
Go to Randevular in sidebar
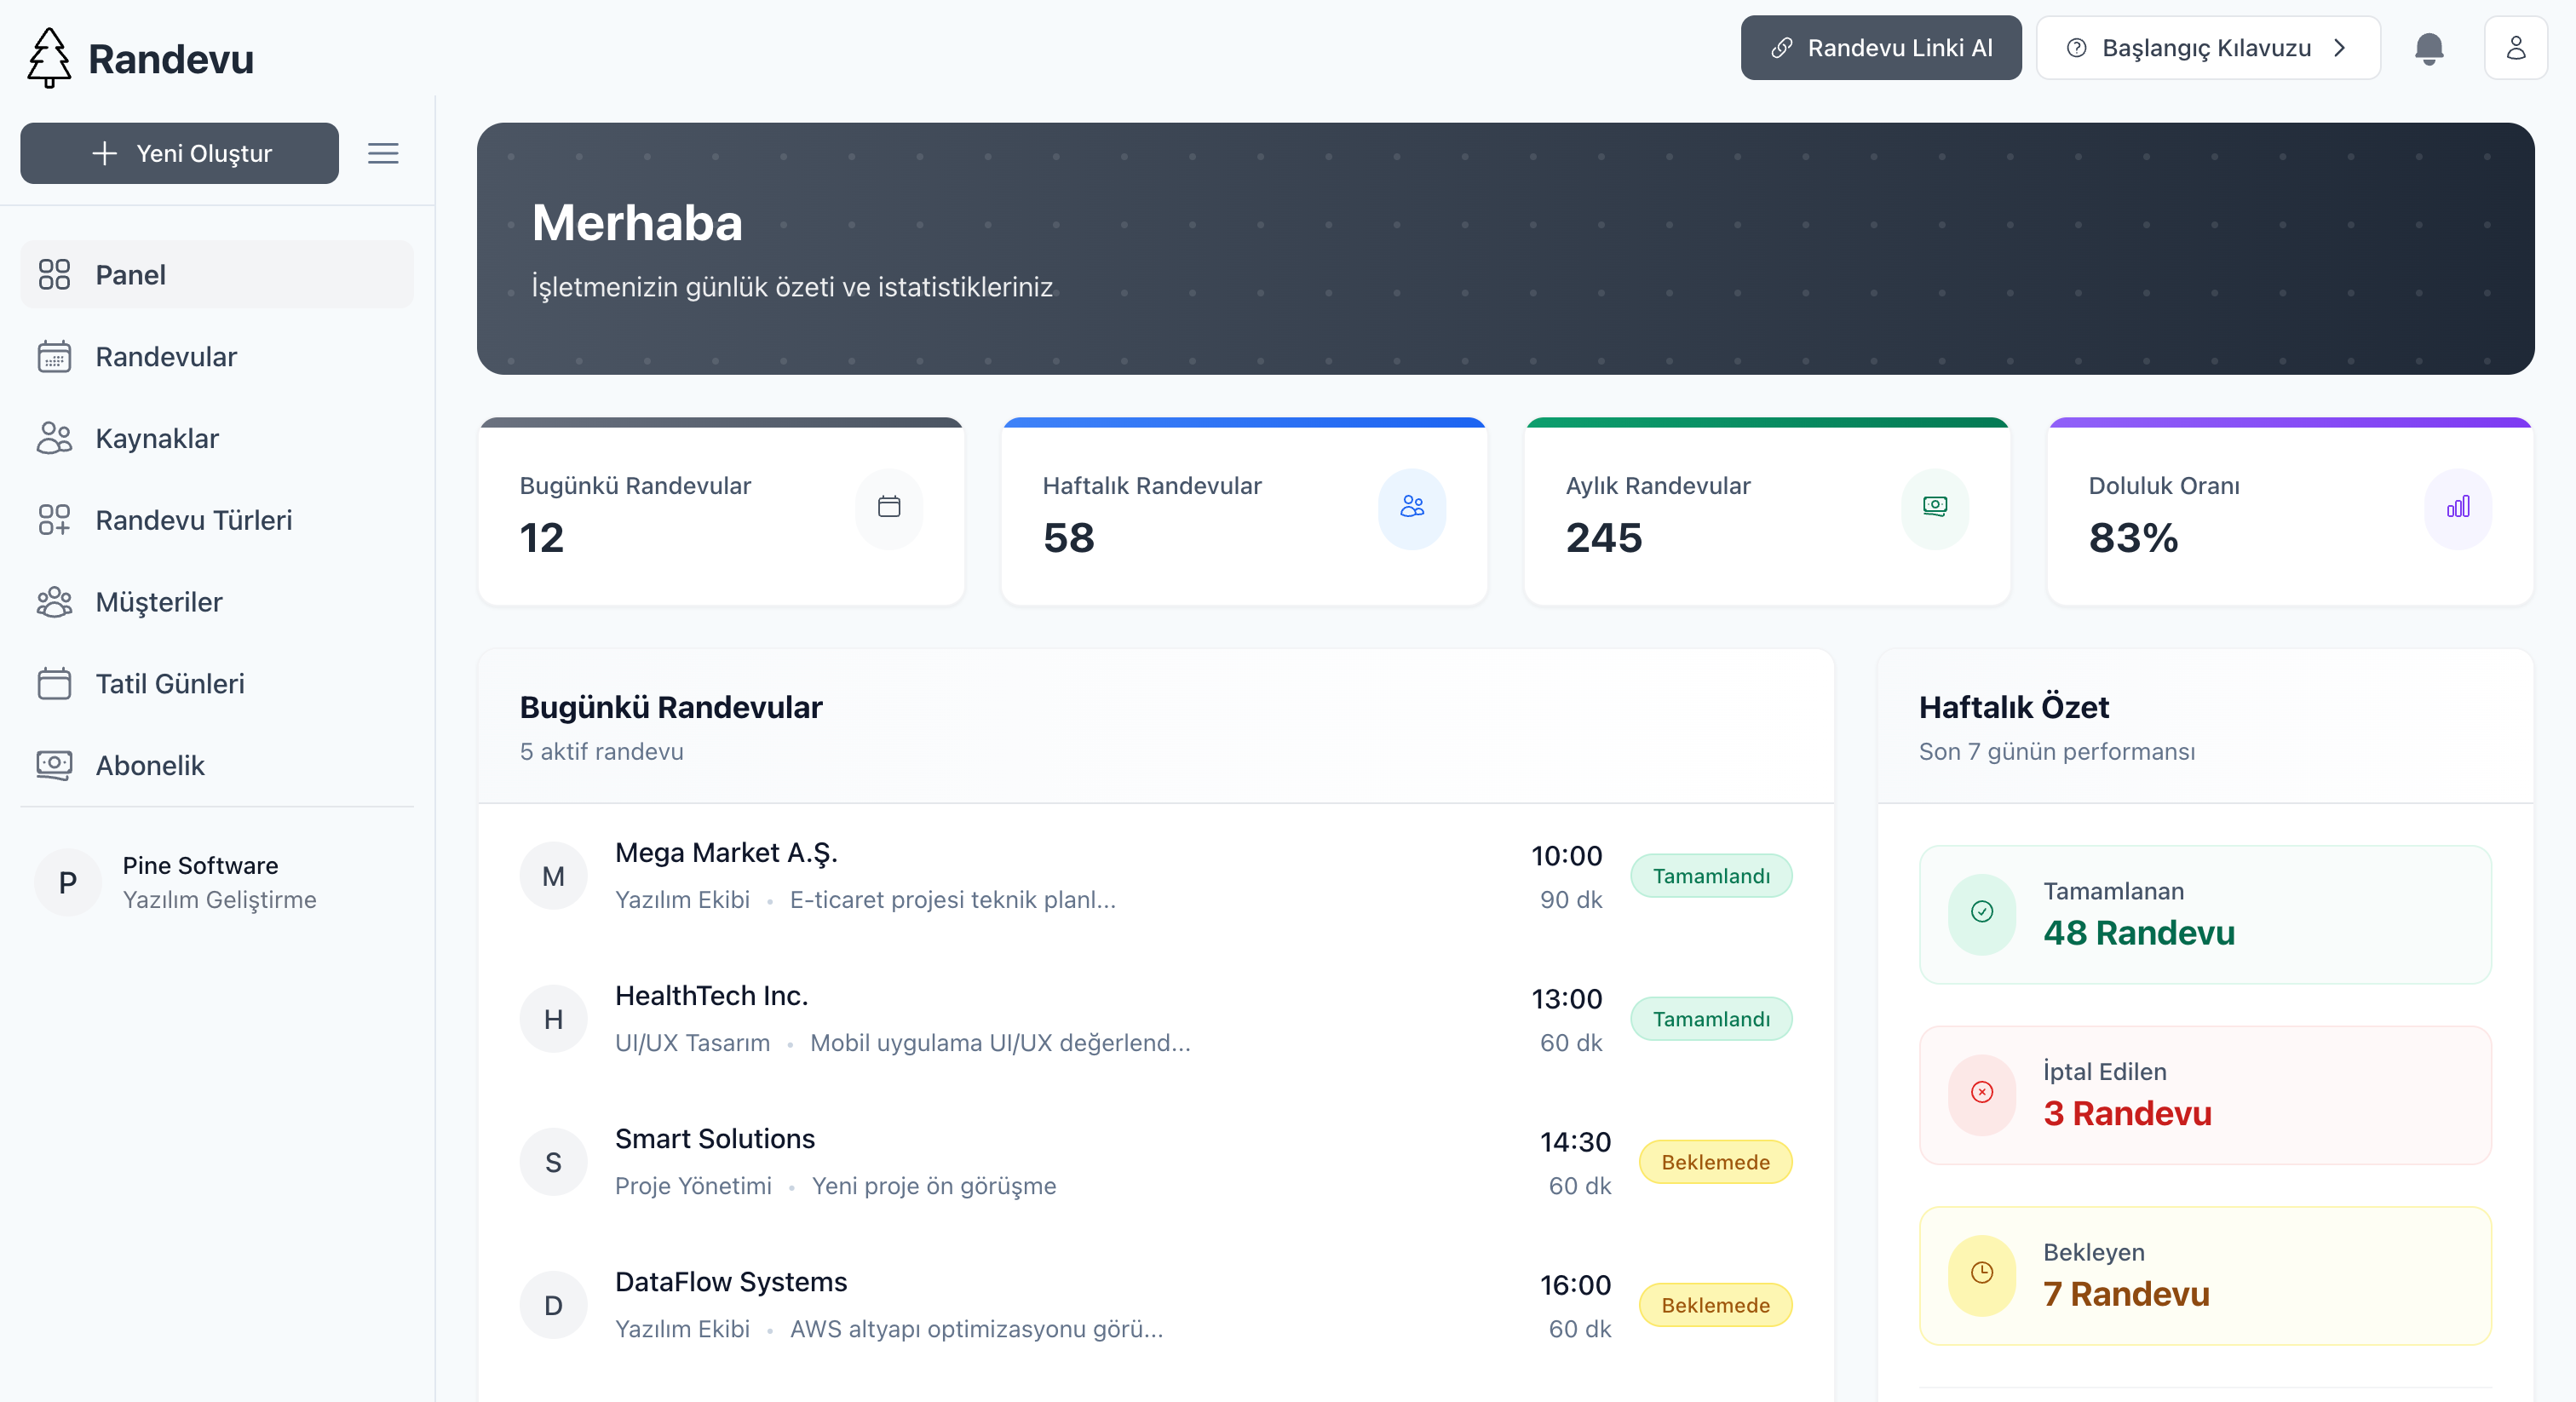tap(166, 357)
